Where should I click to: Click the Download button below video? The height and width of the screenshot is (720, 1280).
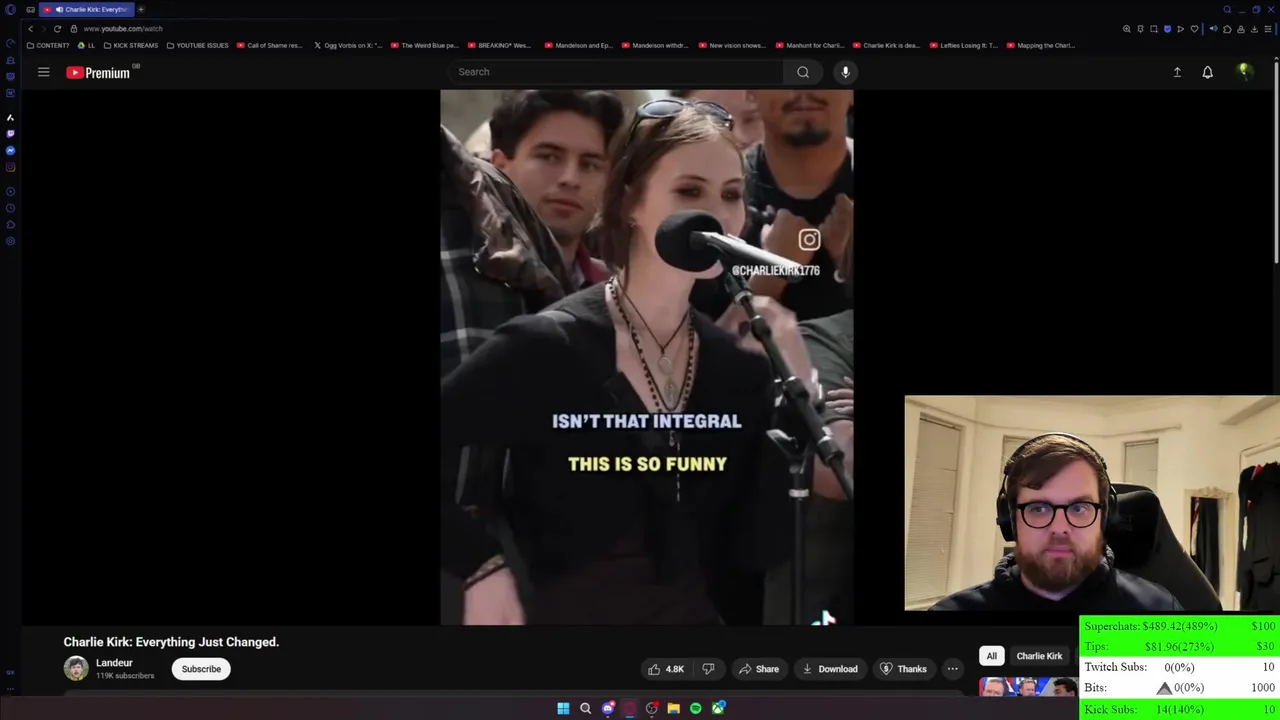pos(830,669)
